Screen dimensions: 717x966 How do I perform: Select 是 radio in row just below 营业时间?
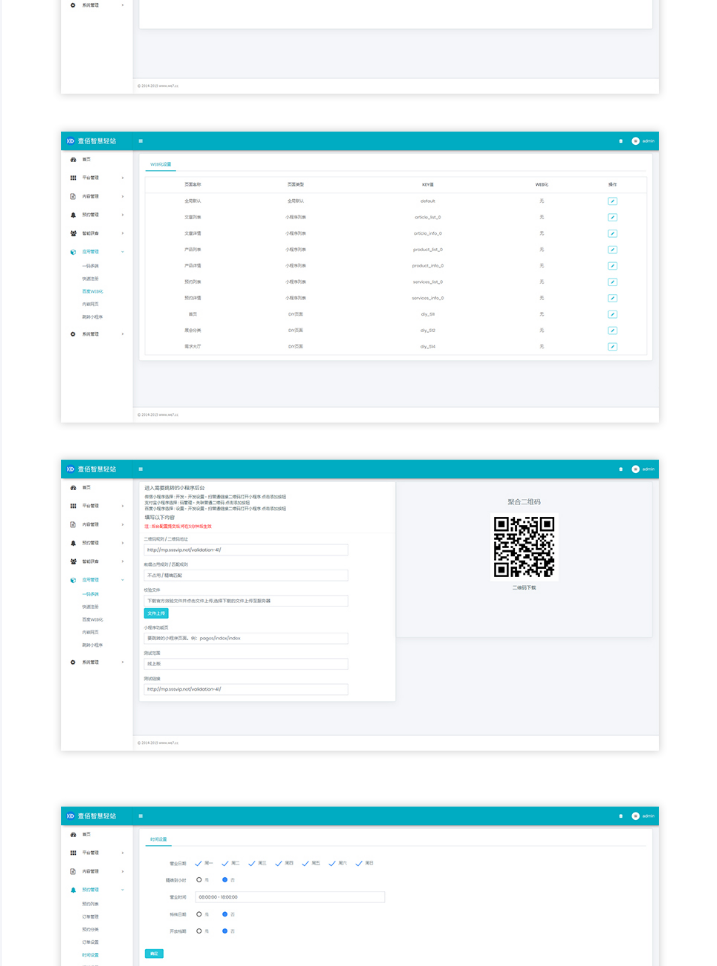tap(199, 914)
